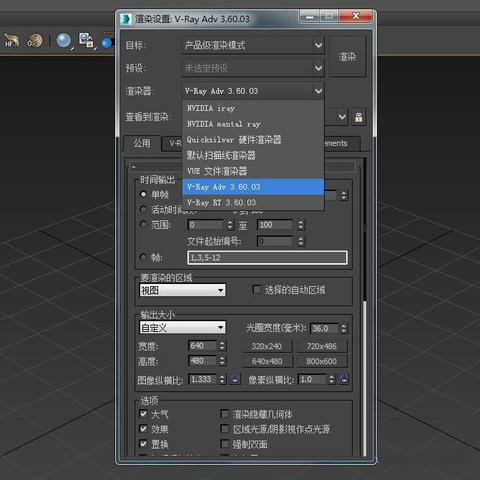Open the 输出大小 自定义 dropdown
The height and width of the screenshot is (480, 480).
tap(182, 328)
